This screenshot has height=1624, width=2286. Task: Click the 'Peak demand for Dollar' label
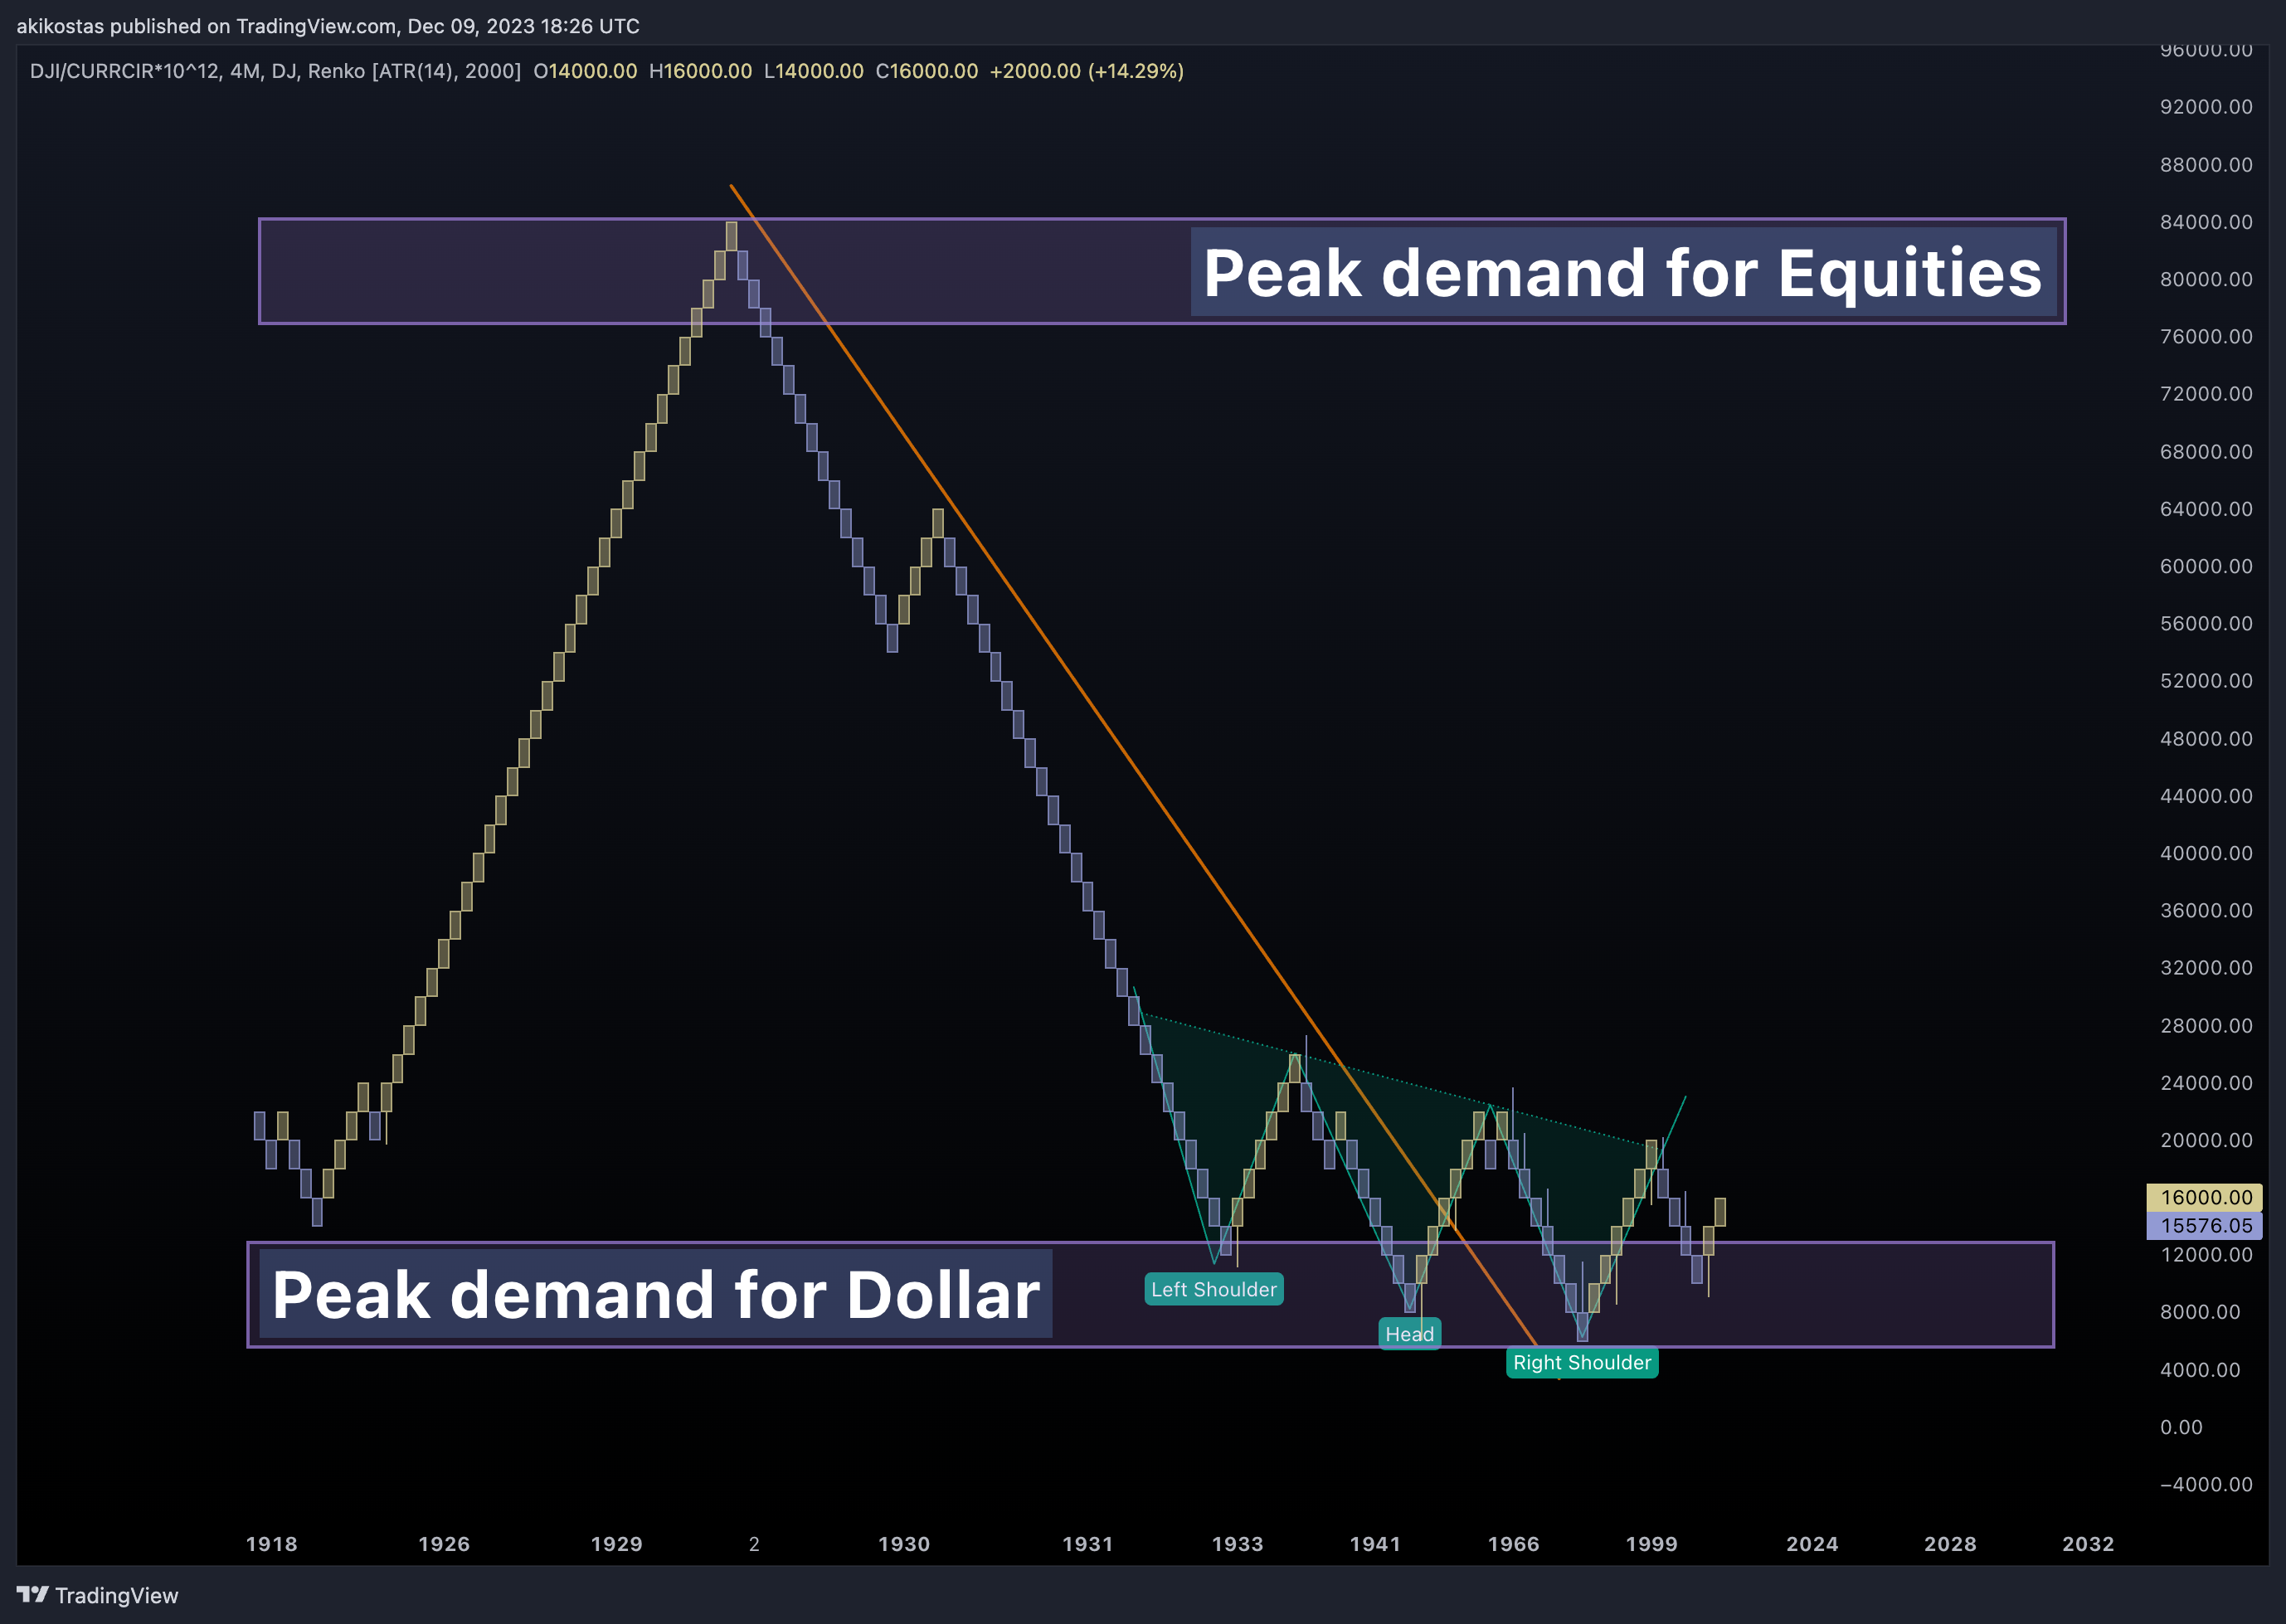coord(656,1294)
